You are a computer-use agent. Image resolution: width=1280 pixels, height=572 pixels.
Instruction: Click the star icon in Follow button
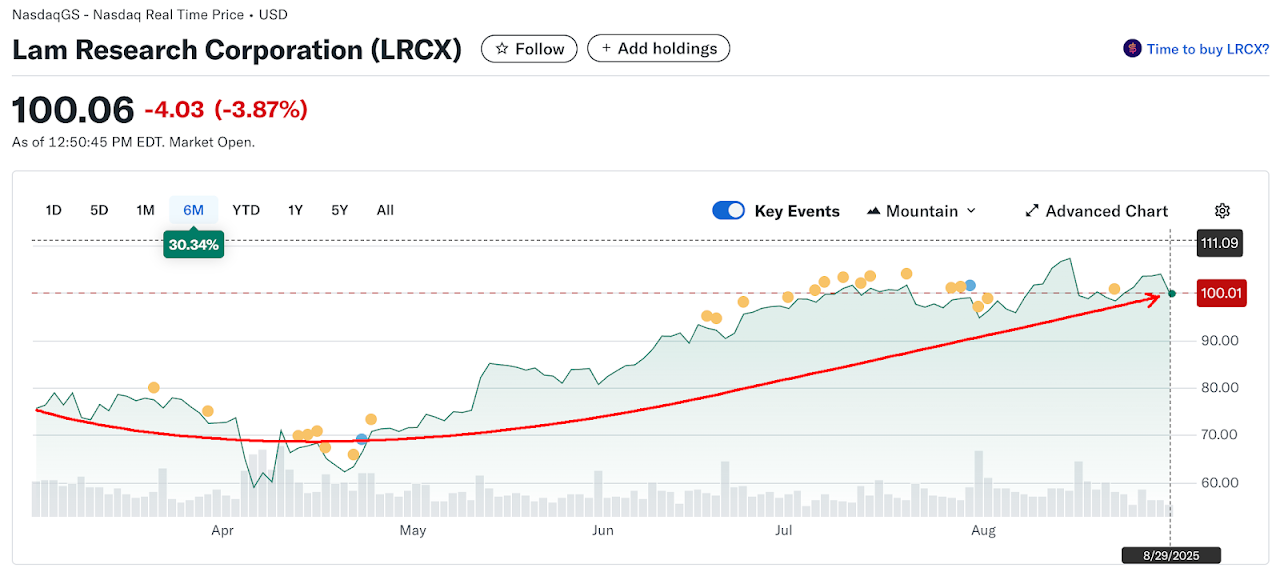[502, 48]
